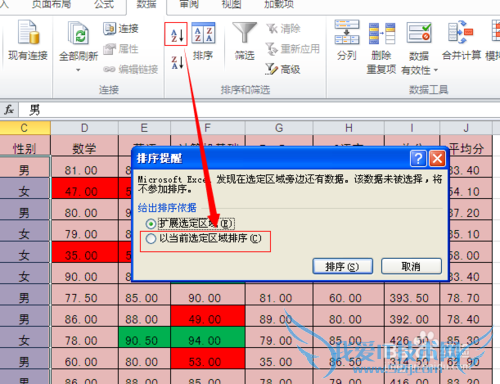This screenshot has height=384, width=500.
Task: Click the Clear filter (清除) item
Action: pyautogui.click(x=283, y=29)
